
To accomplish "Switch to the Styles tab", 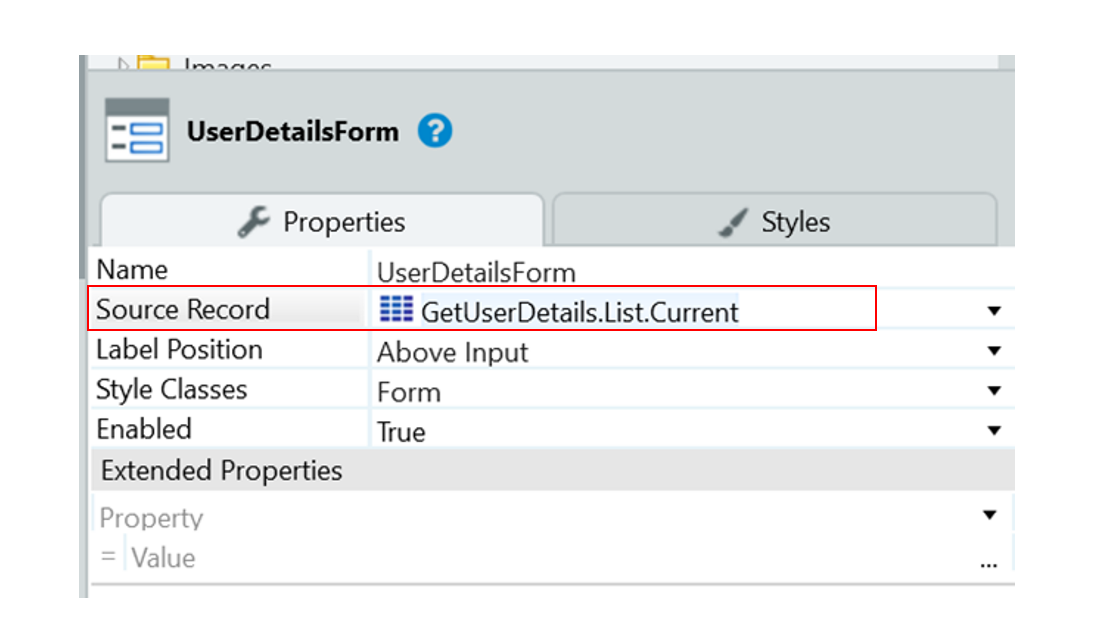I will tap(794, 221).
